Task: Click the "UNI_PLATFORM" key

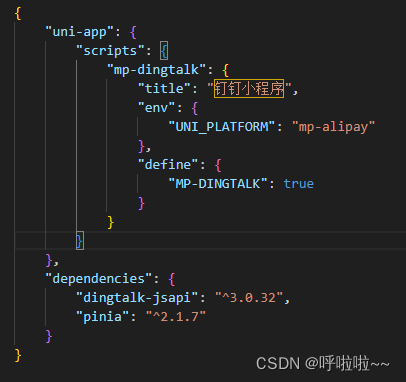Action: (x=222, y=127)
